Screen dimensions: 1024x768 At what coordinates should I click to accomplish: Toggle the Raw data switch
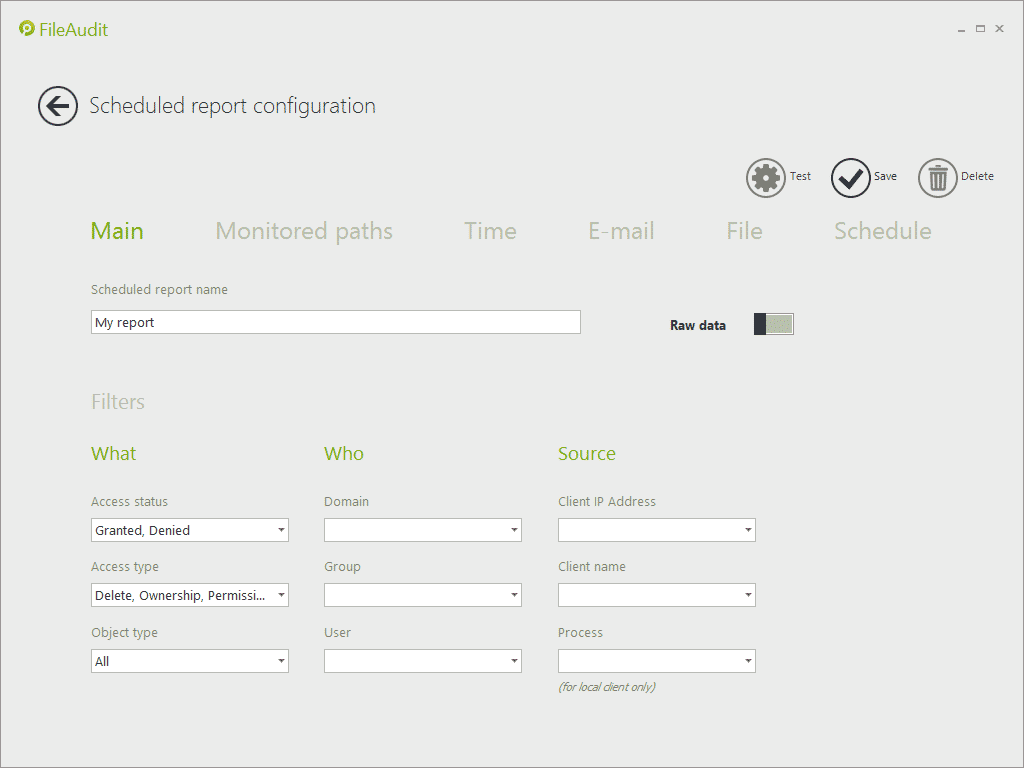coord(773,324)
